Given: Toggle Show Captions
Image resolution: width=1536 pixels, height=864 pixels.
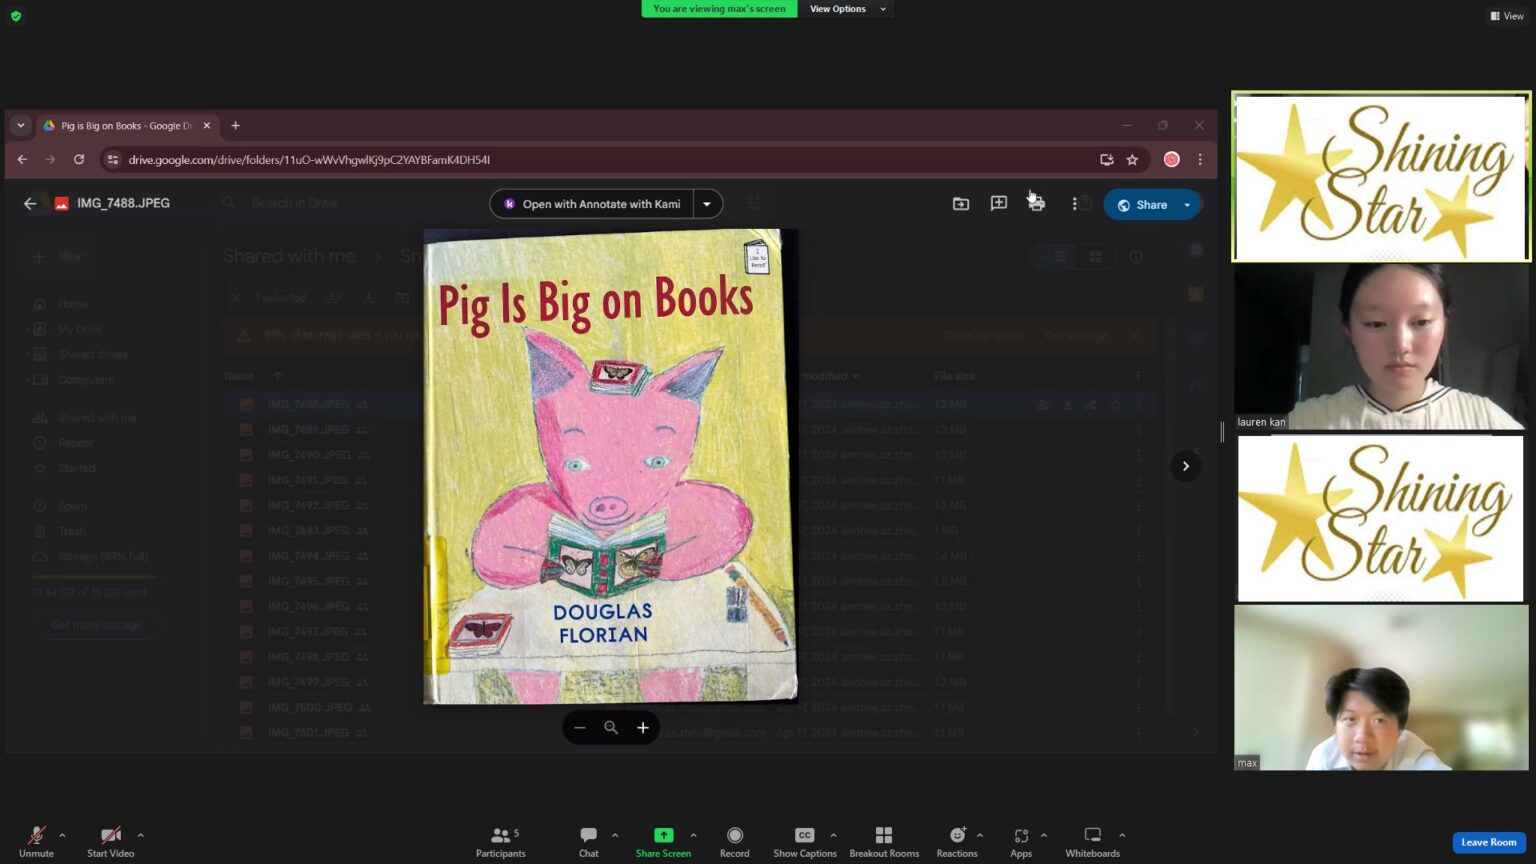Looking at the screenshot, I should tap(804, 841).
